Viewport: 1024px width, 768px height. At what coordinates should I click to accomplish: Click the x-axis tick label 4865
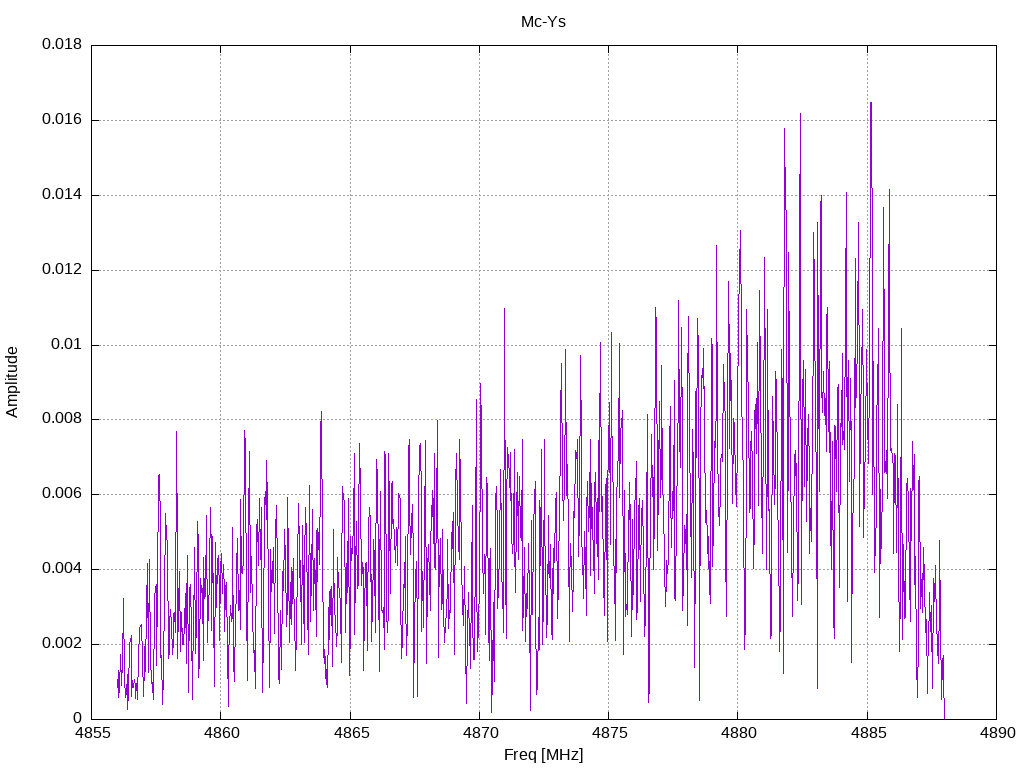click(351, 733)
